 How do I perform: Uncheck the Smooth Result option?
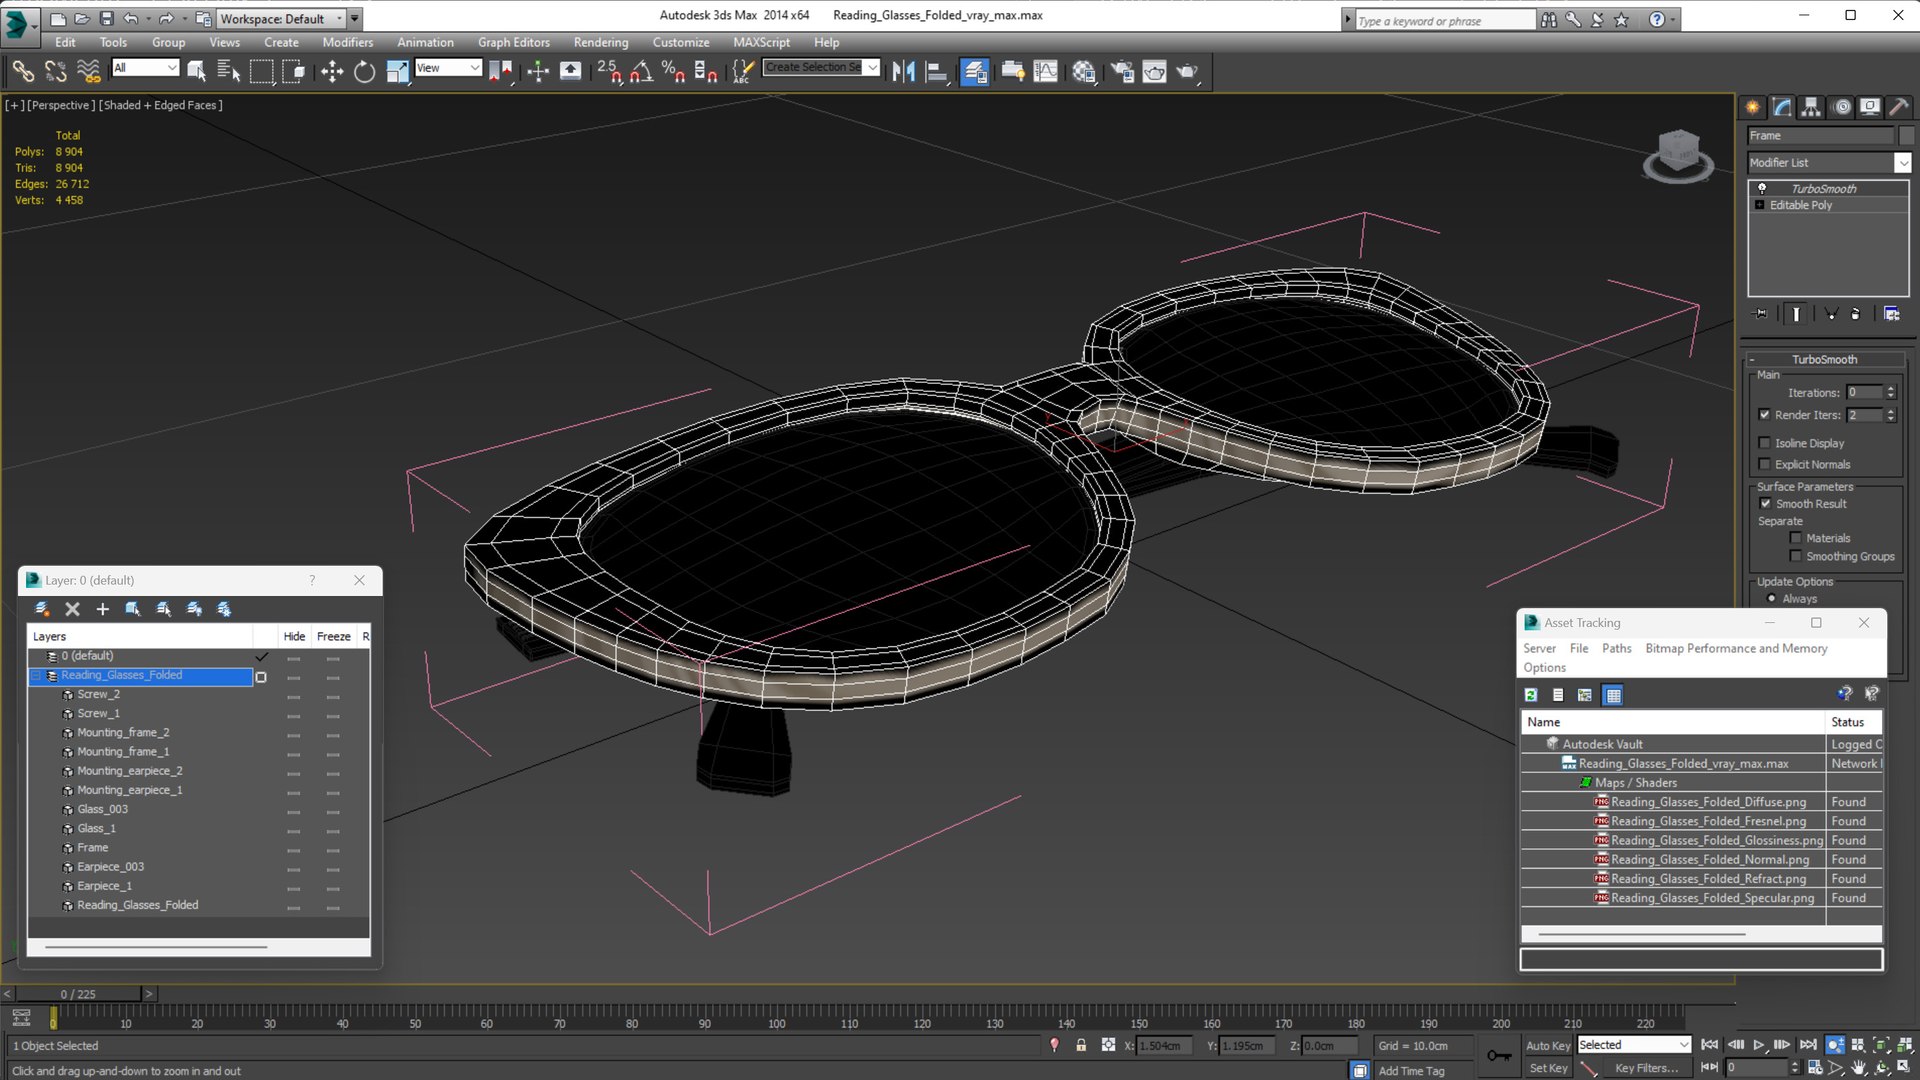(x=1765, y=504)
